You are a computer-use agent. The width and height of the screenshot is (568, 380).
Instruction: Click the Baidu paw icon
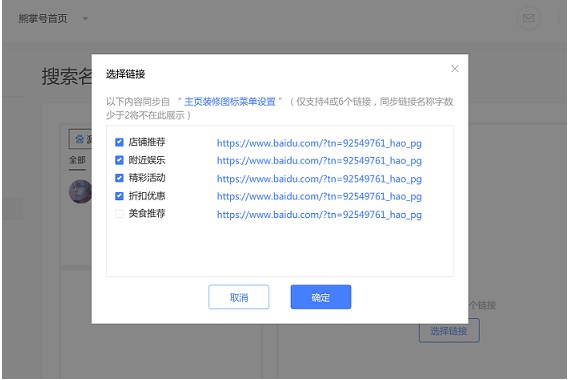(x=79, y=139)
